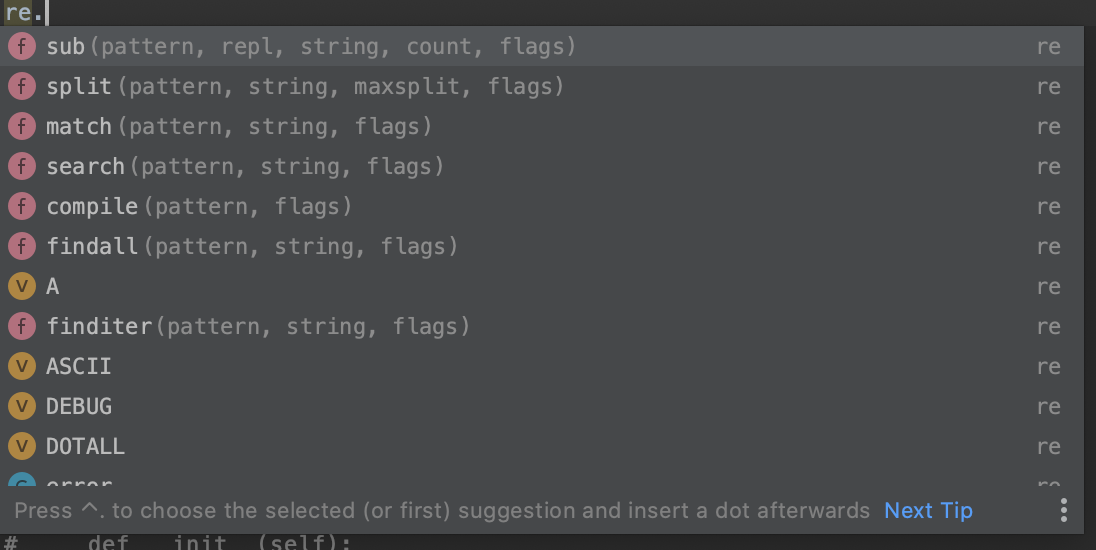Choose the search(pattern, string, flags) entry
This screenshot has height=550, width=1096.
[245, 167]
